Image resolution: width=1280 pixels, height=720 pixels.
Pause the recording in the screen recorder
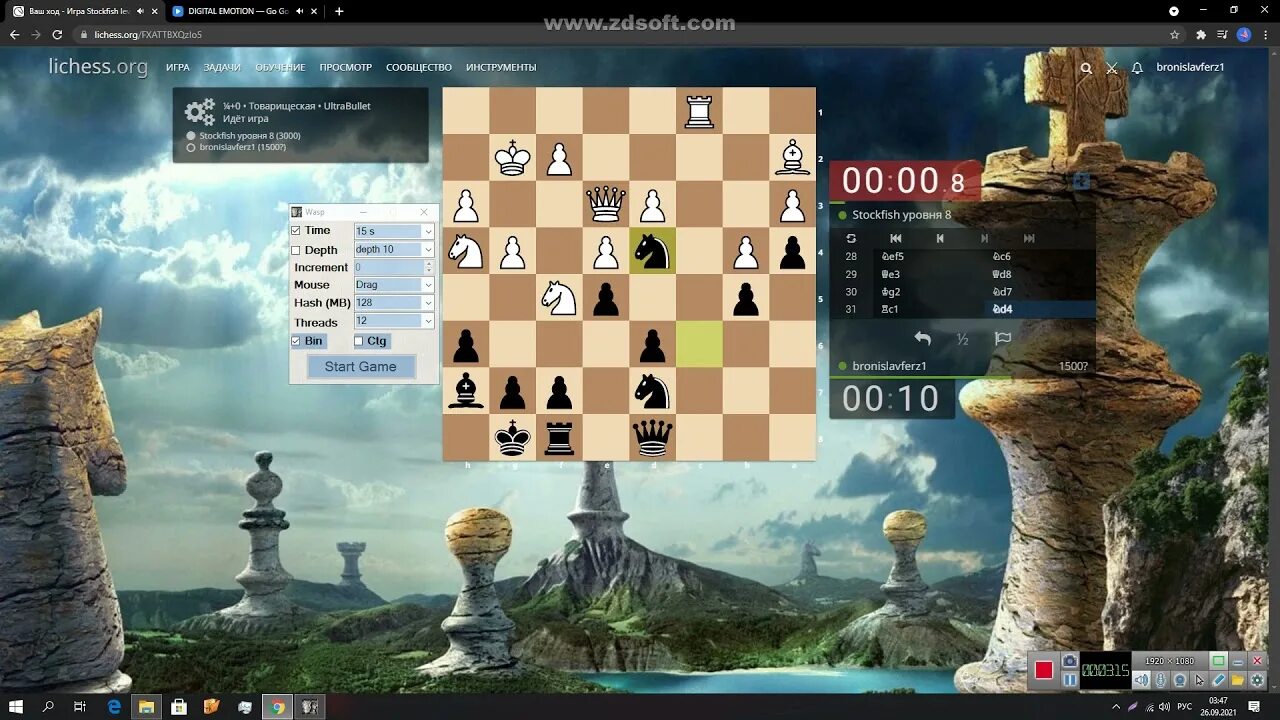coord(1069,678)
